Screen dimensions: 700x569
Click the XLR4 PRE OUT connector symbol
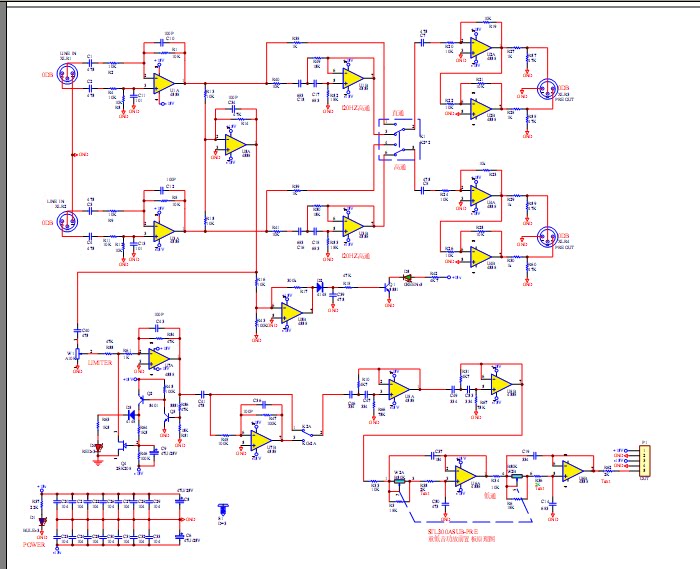click(x=547, y=237)
